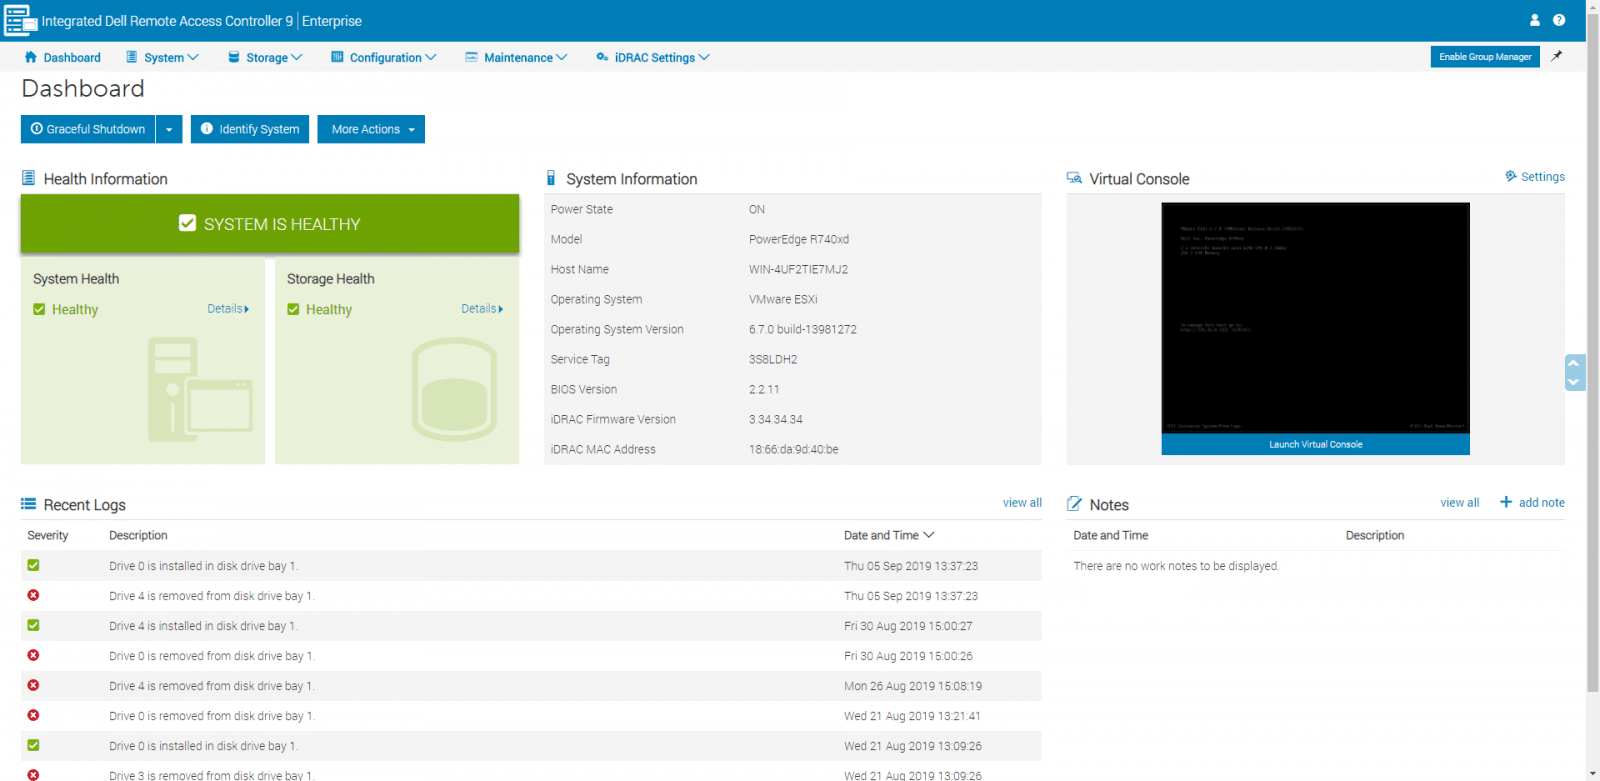
Task: Click the Graceful Shutdown button
Action: tap(88, 129)
